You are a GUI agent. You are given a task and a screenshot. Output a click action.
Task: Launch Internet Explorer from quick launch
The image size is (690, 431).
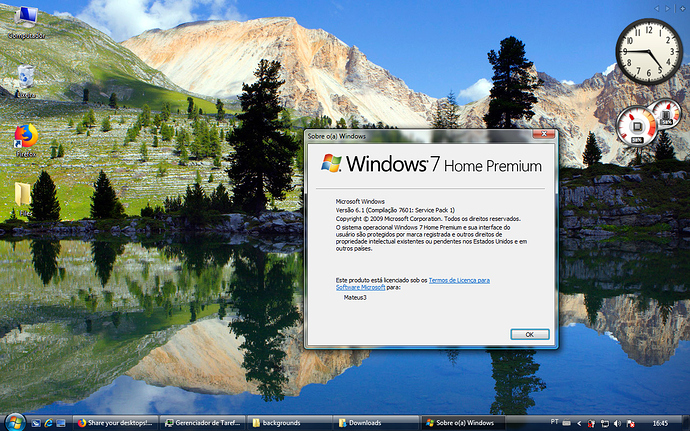point(48,423)
